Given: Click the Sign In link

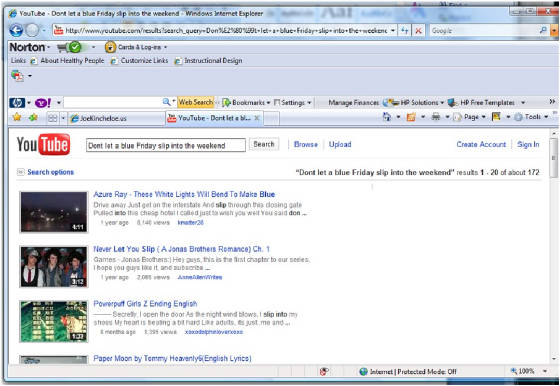Looking at the screenshot, I should coord(528,145).
